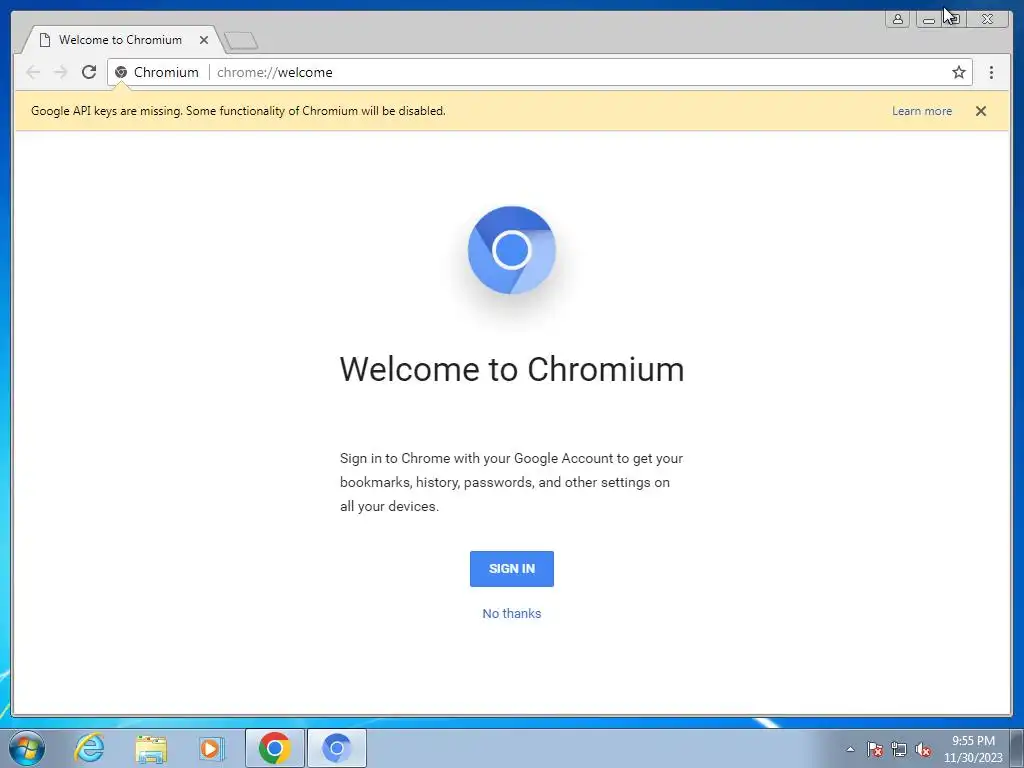Go back with the back arrow
This screenshot has width=1024, height=768.
(33, 72)
